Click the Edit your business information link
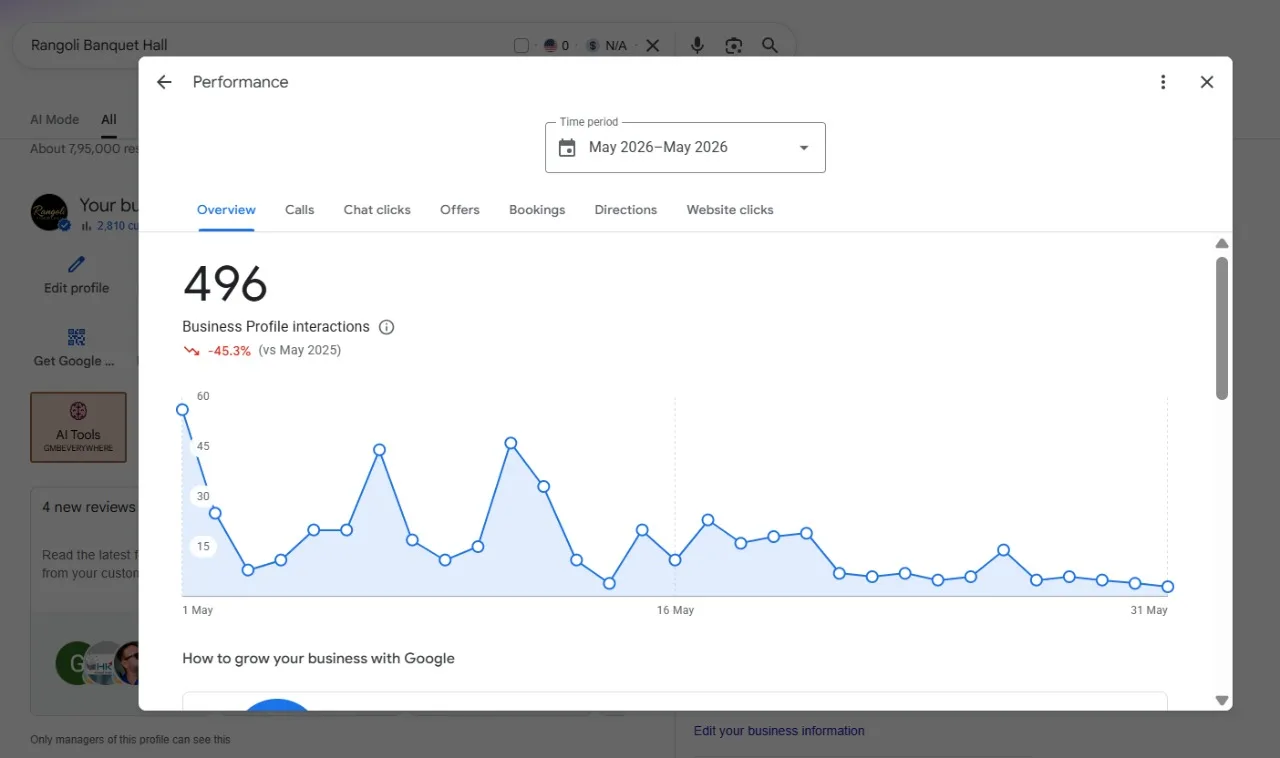The image size is (1280, 758). point(779,731)
